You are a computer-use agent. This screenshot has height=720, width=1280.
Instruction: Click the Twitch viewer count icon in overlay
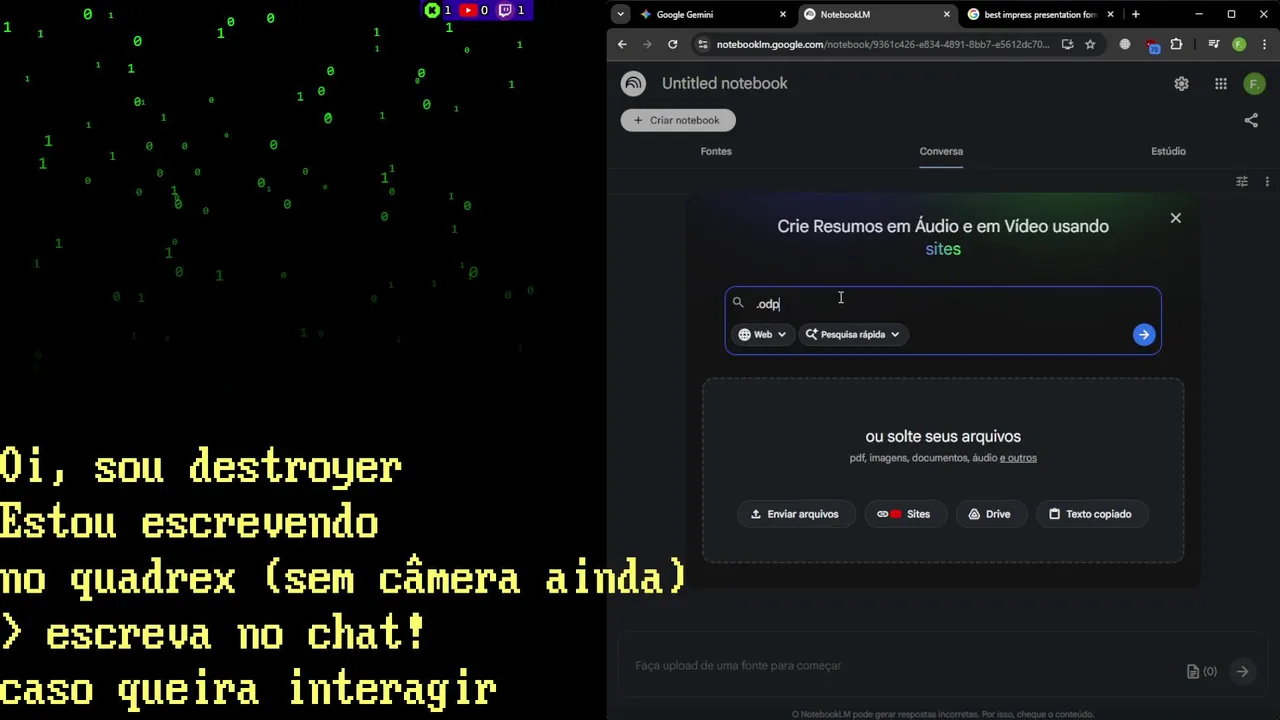point(505,10)
